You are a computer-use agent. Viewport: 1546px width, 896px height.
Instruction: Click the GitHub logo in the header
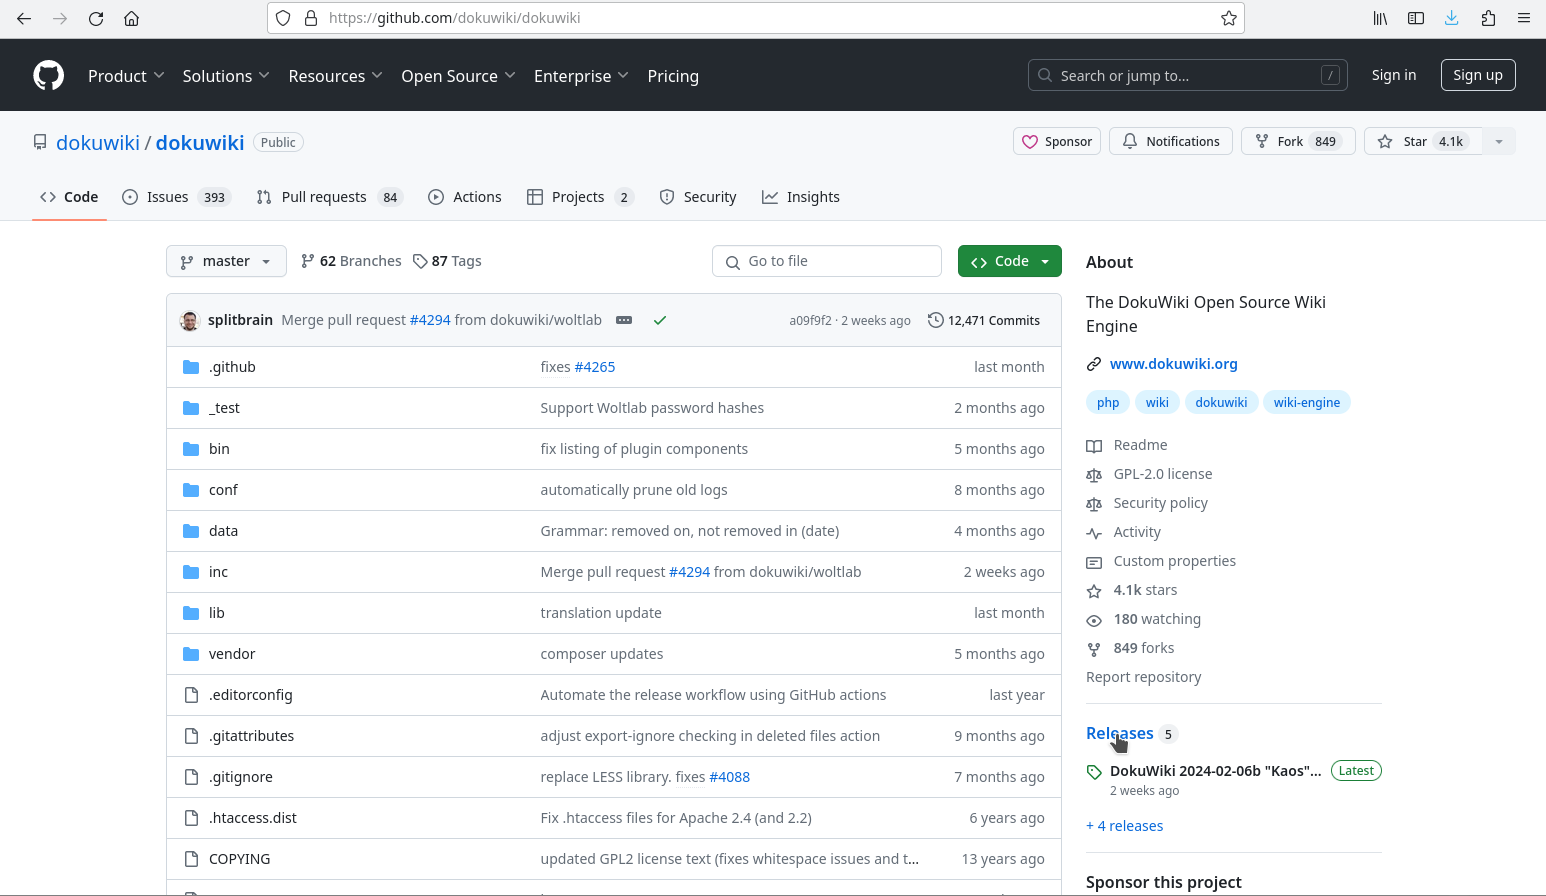click(48, 76)
